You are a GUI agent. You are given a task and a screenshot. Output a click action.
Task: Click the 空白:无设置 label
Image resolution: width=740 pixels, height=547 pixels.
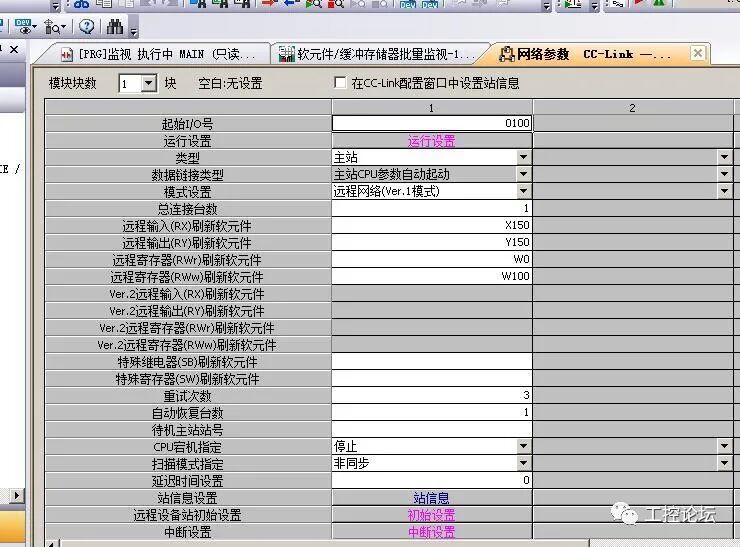pyautogui.click(x=230, y=84)
